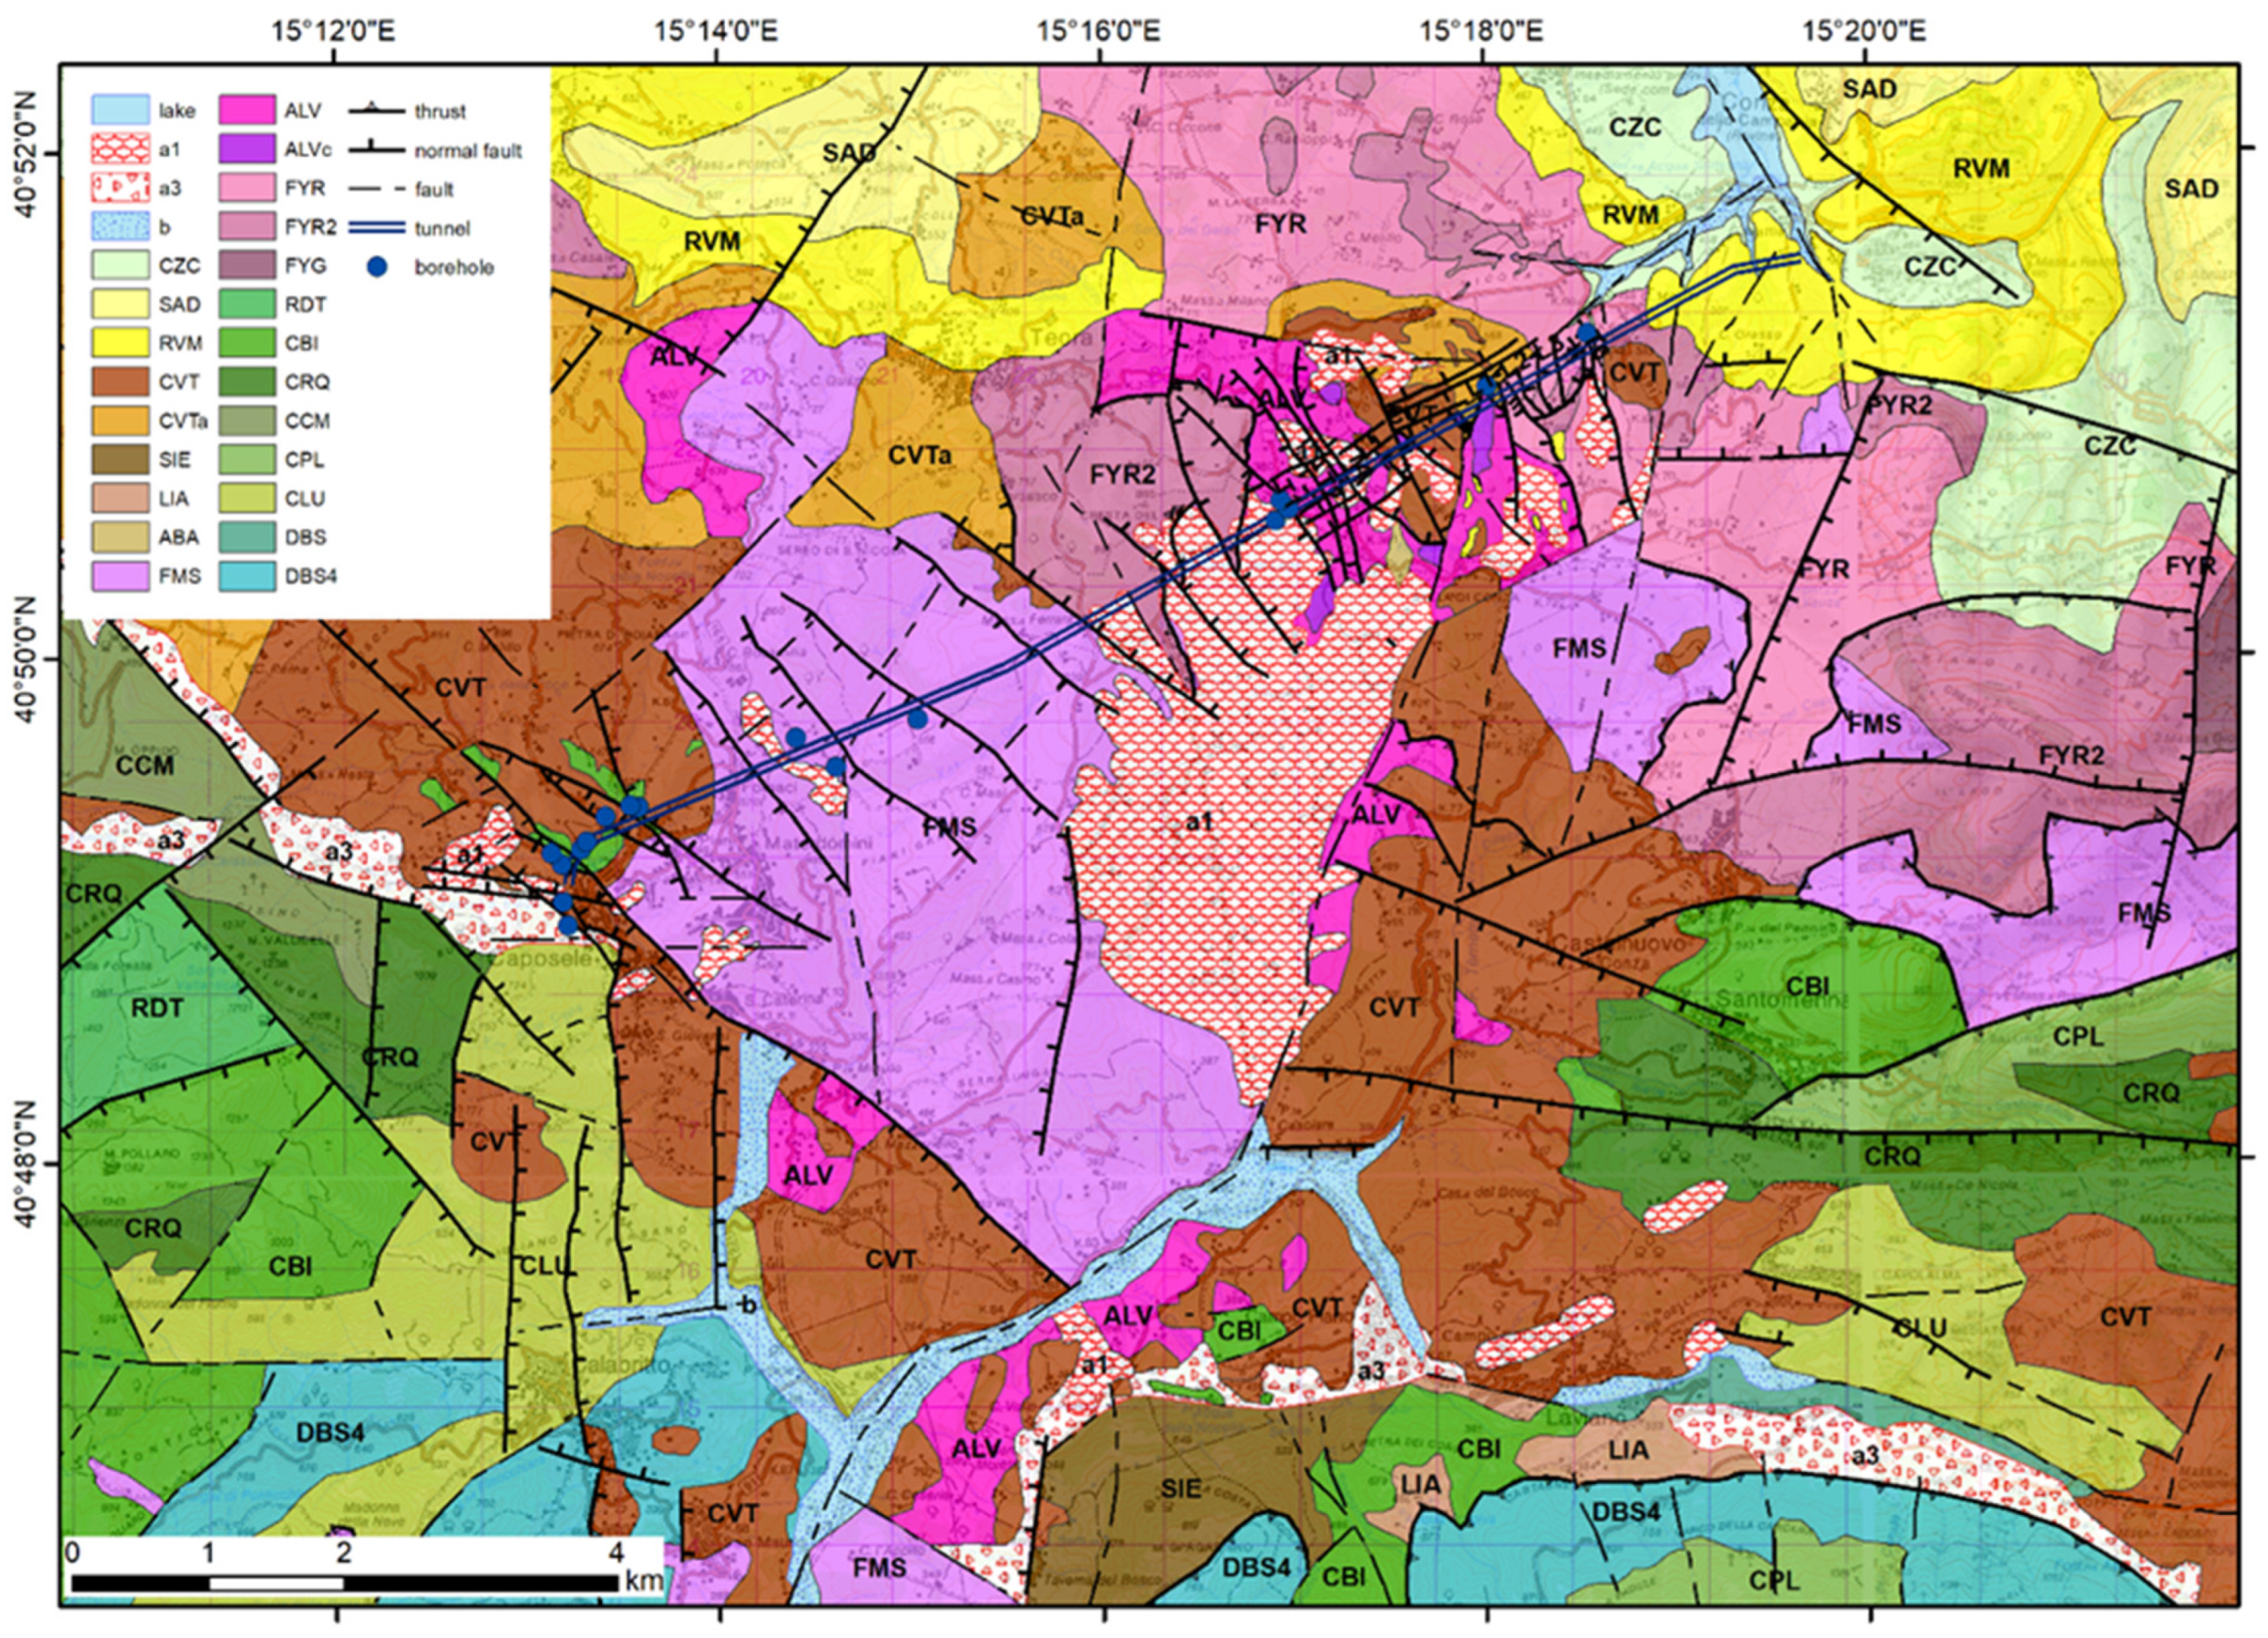2268x1638 pixels.
Task: Select the b dotted legend swatch
Action: click(x=121, y=227)
